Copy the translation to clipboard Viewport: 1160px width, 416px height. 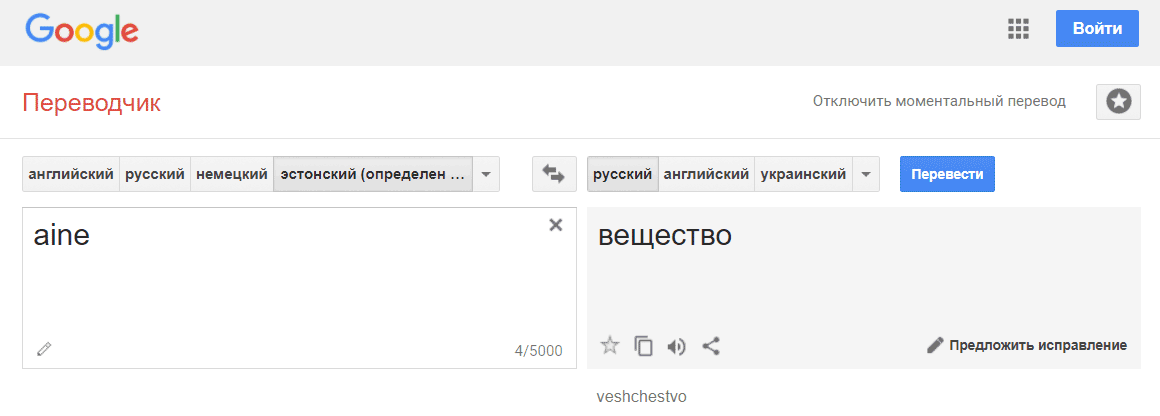point(644,346)
